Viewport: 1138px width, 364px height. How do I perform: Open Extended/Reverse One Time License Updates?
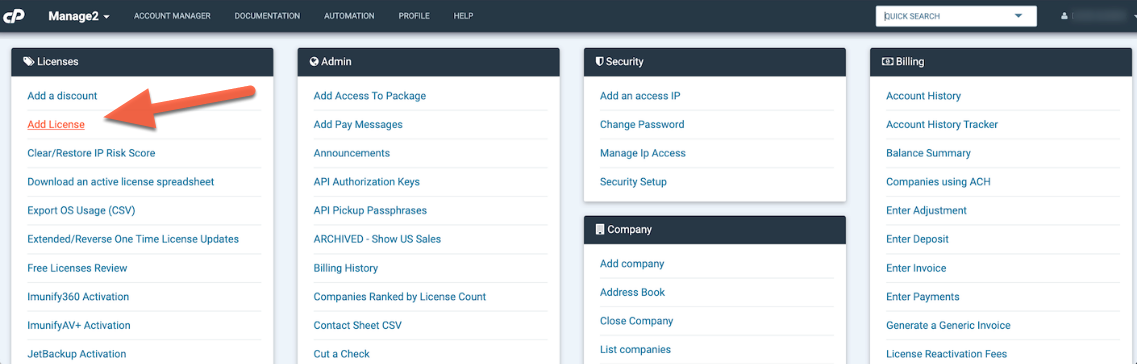133,239
